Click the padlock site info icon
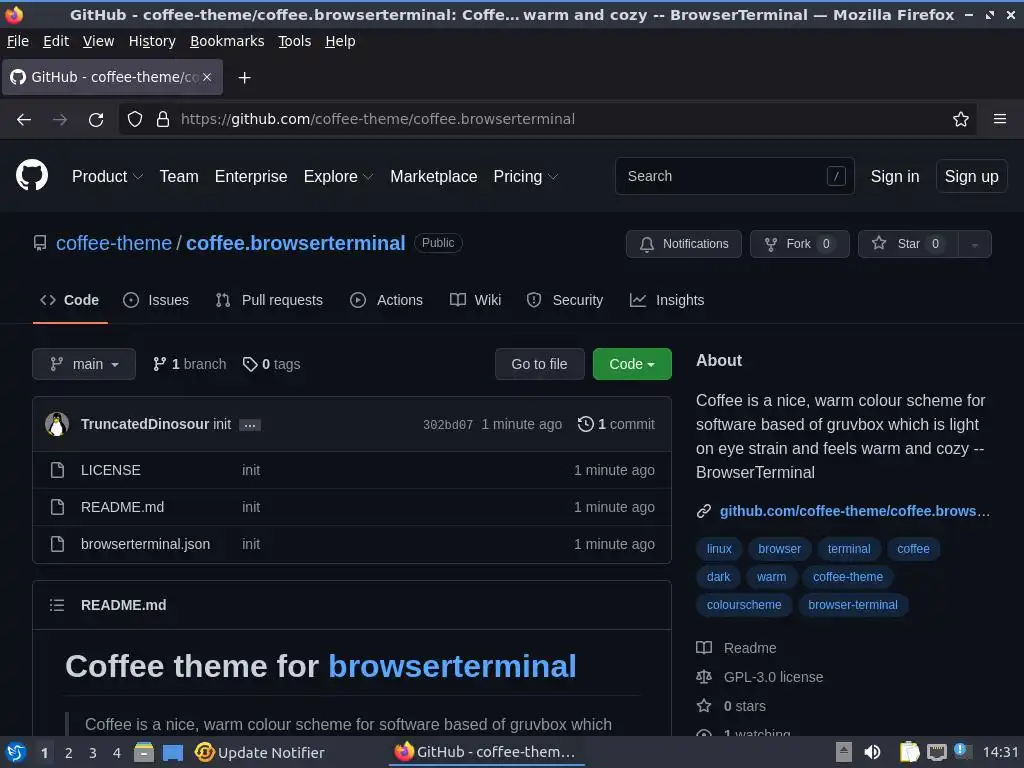This screenshot has height=768, width=1024. click(x=163, y=119)
